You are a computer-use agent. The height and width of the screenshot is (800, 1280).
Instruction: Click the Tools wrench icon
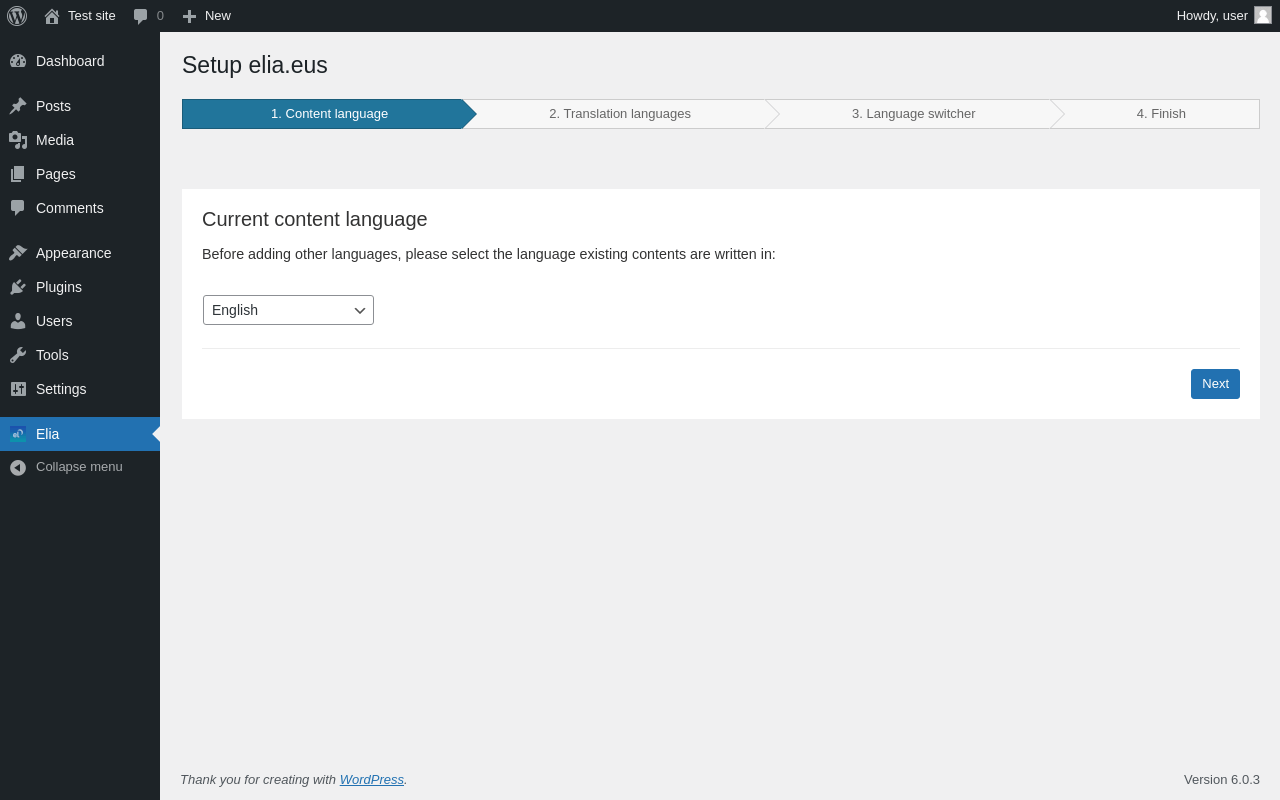tap(18, 355)
